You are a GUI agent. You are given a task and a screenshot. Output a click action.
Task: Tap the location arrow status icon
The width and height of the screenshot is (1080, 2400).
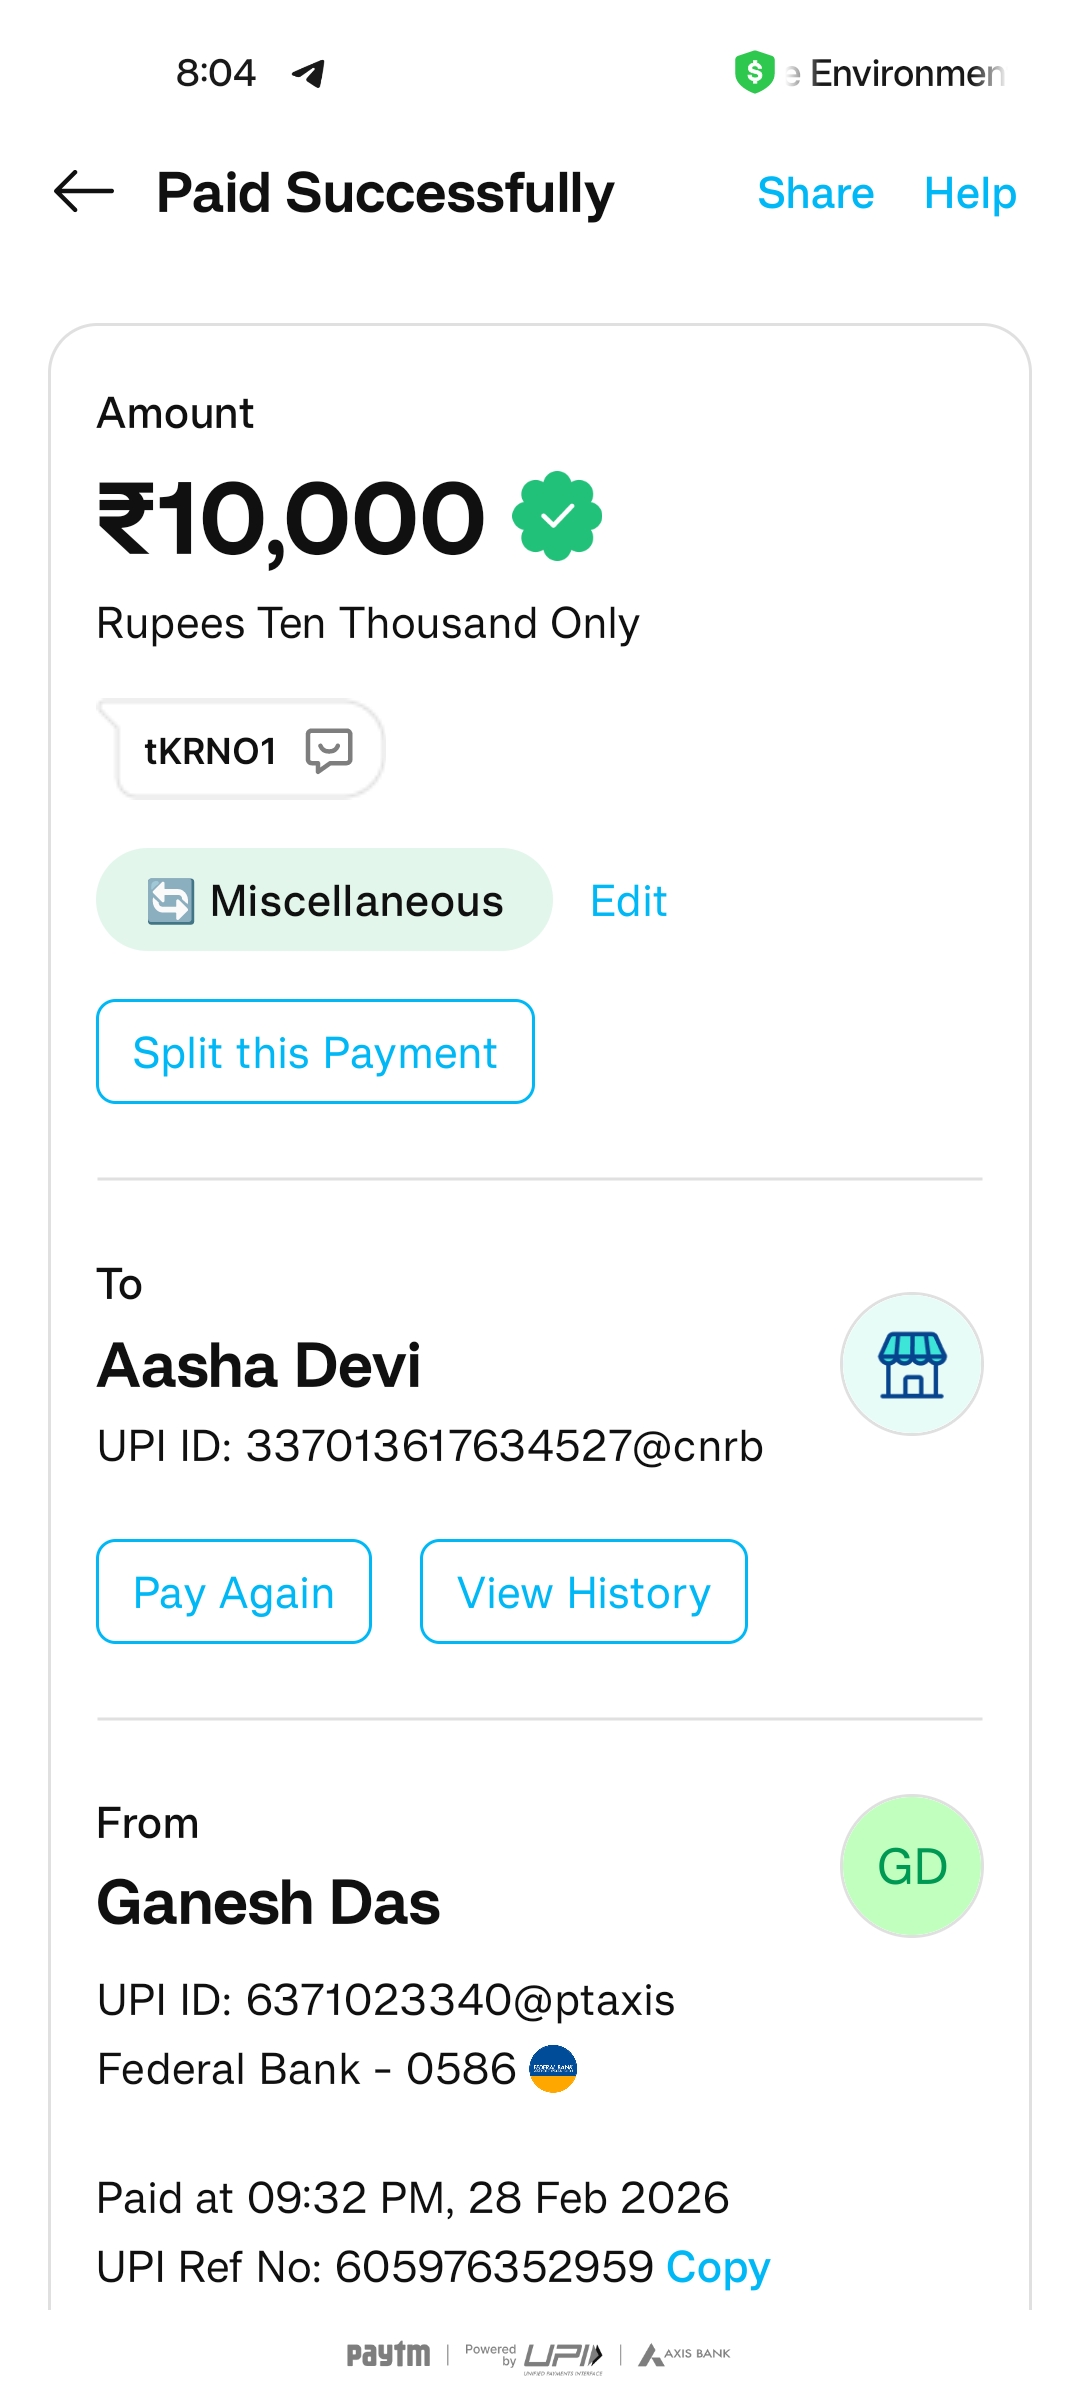click(308, 73)
